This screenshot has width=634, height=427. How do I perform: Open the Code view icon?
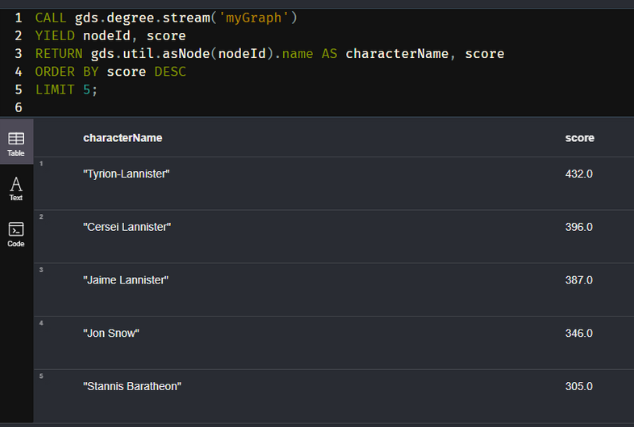point(16,233)
